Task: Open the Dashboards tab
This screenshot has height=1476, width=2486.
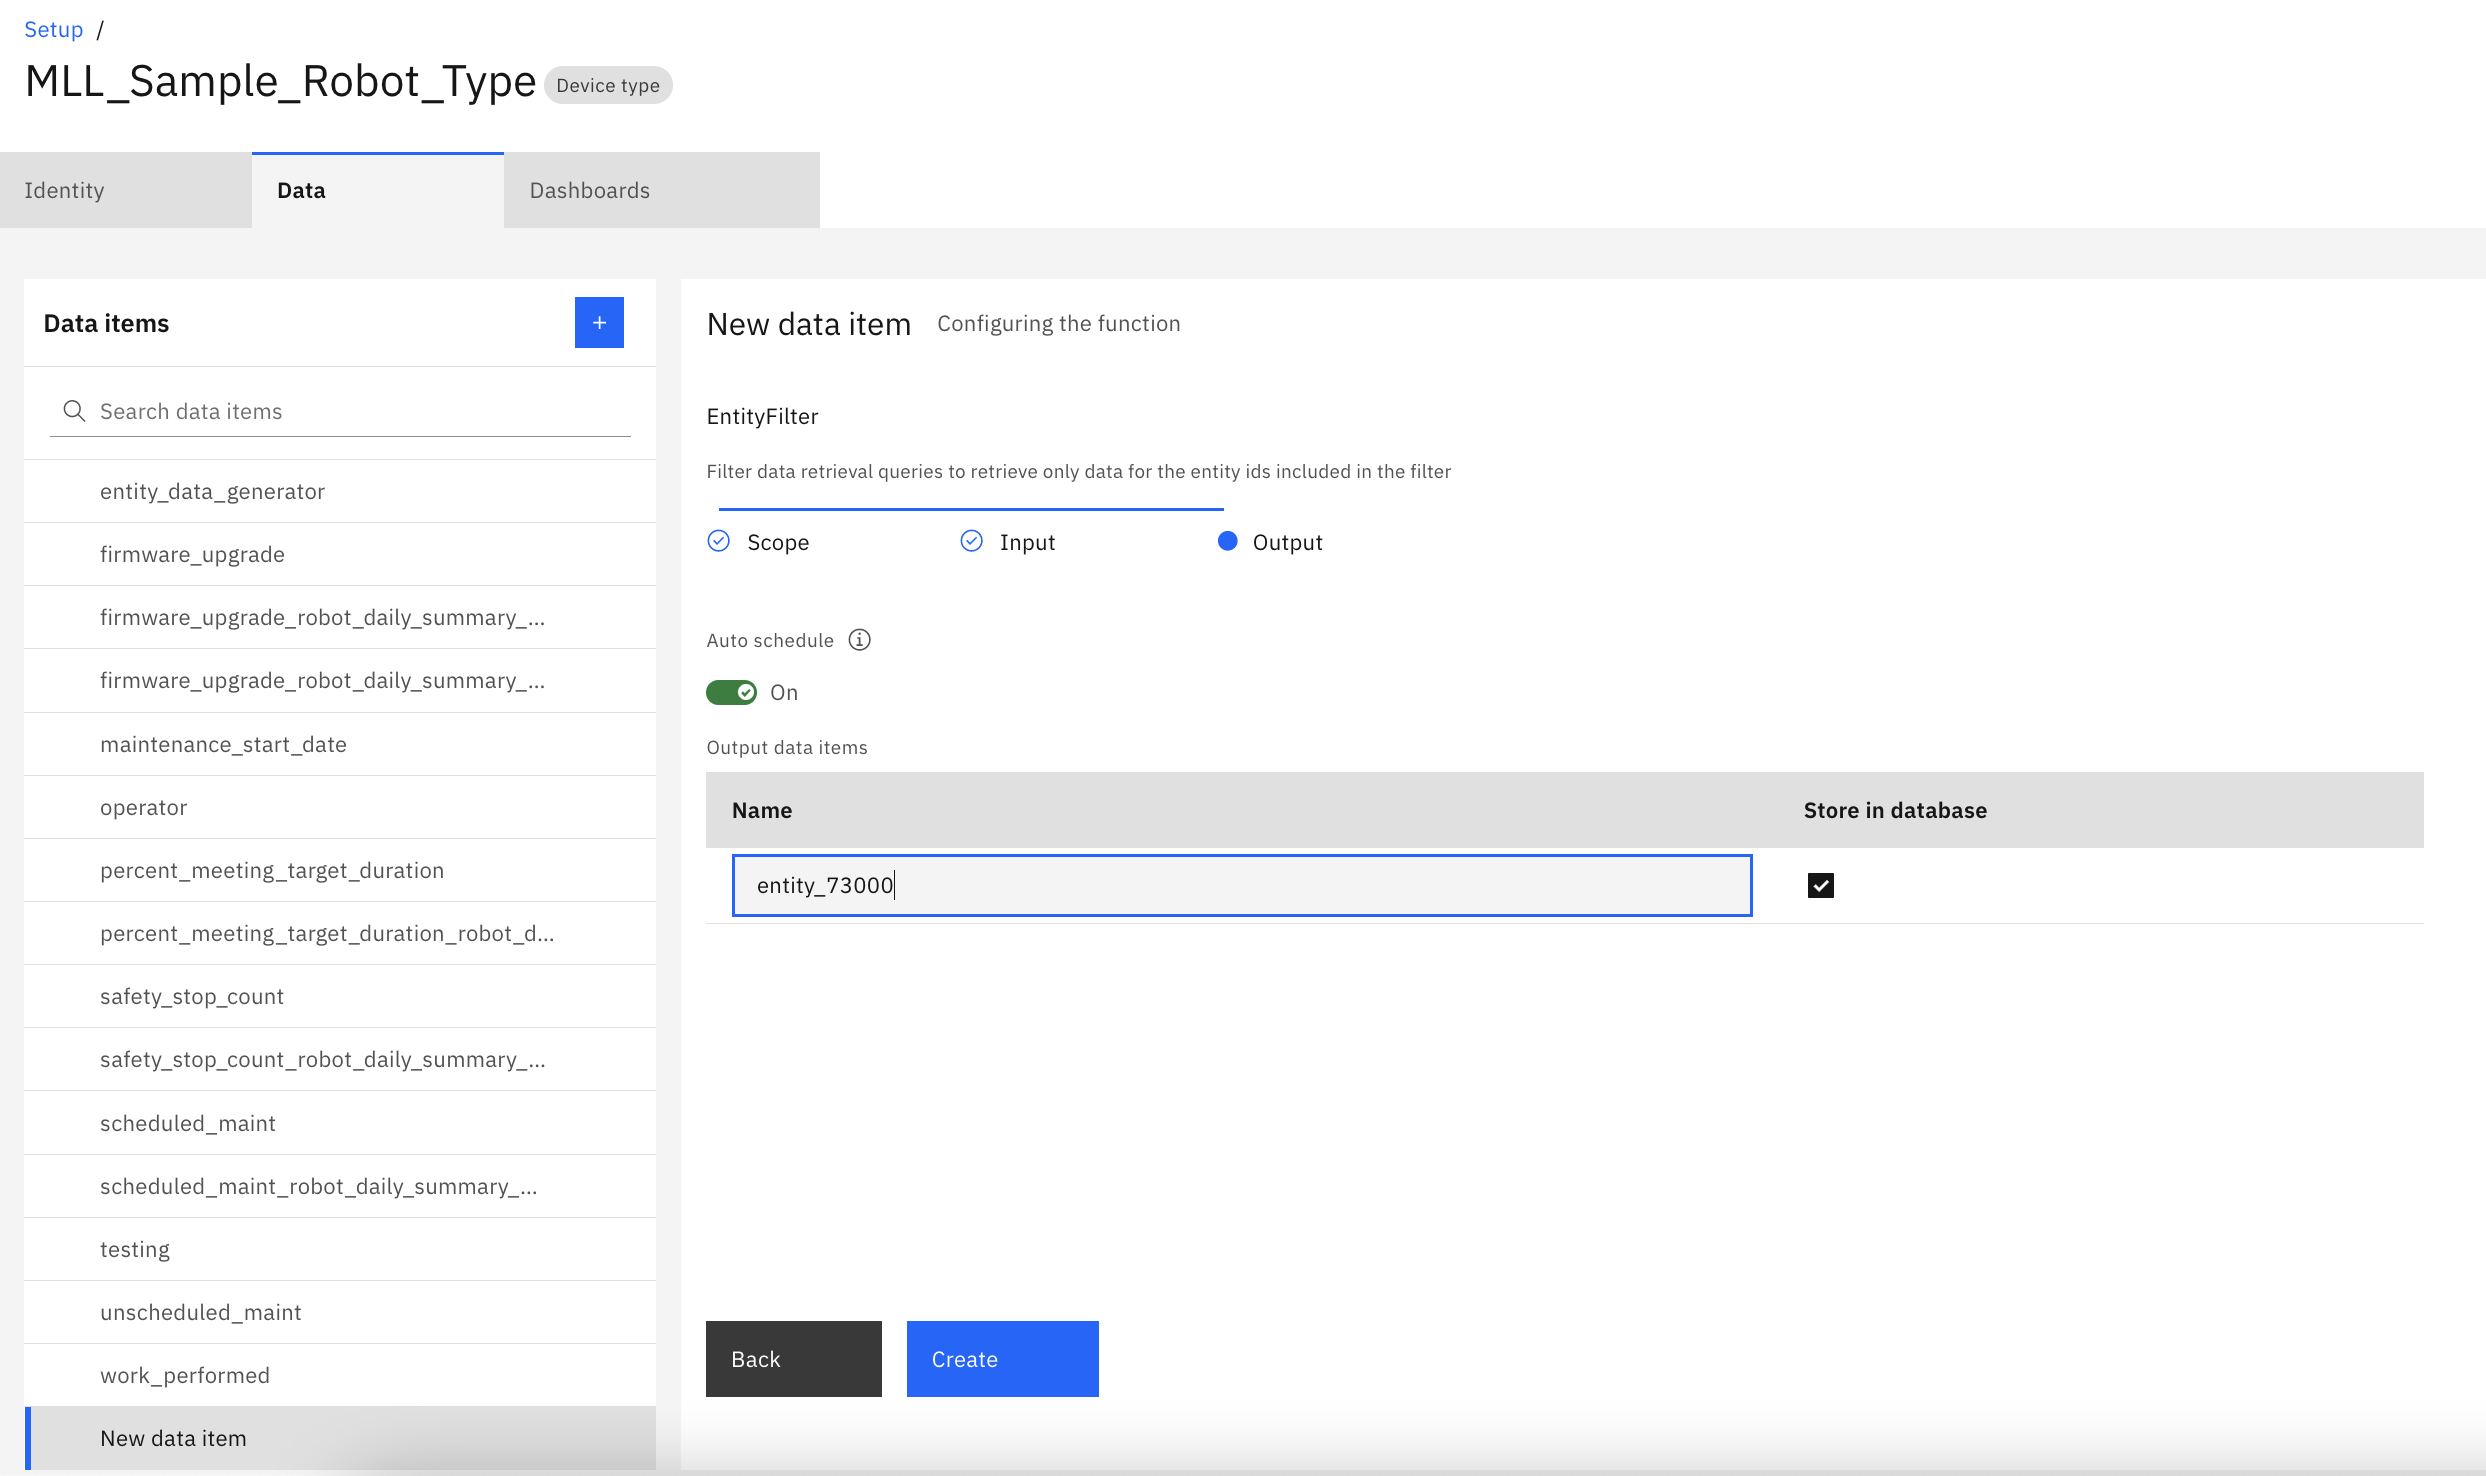Action: (x=662, y=190)
